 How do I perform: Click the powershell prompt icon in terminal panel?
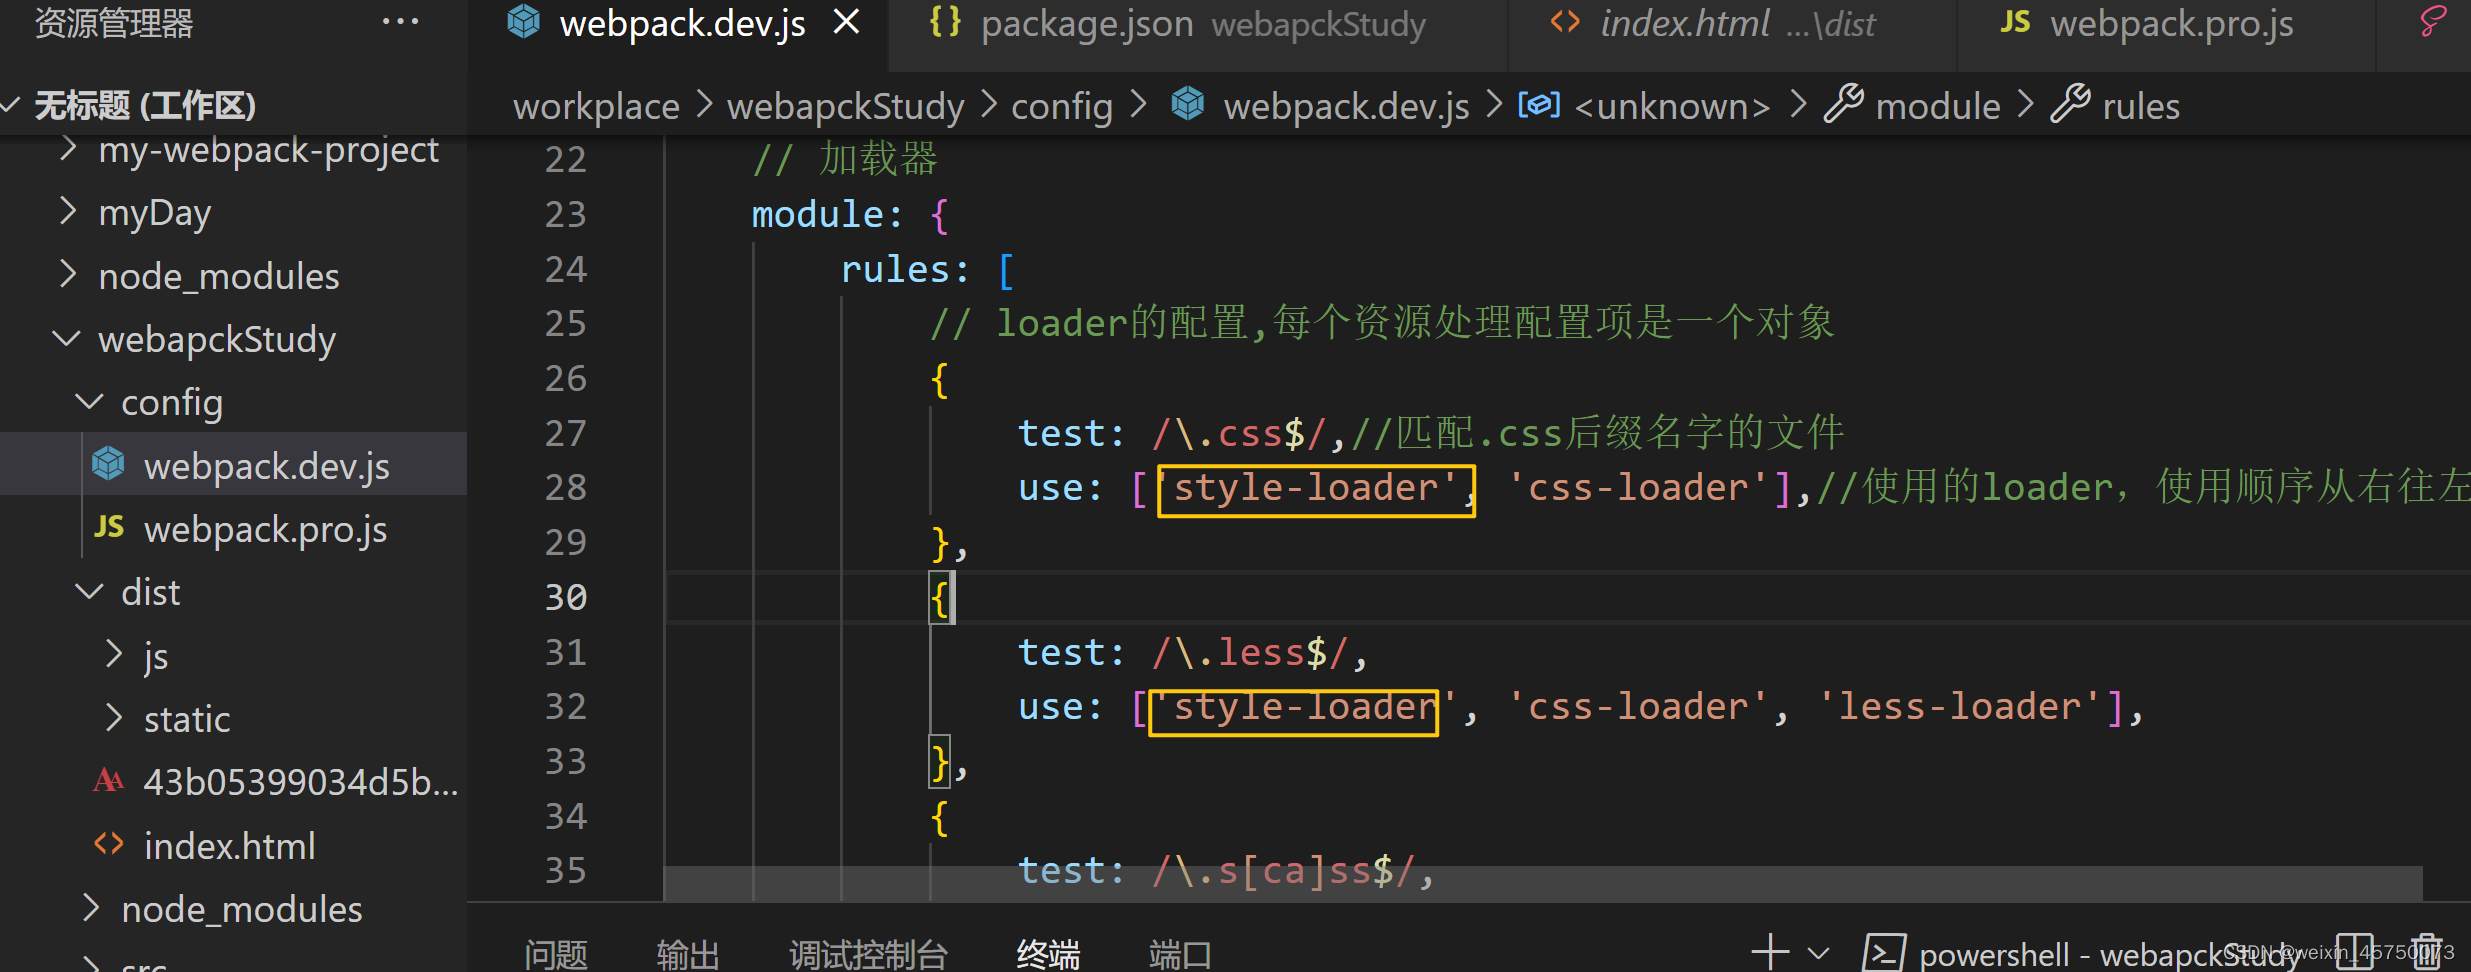[x=1884, y=951]
